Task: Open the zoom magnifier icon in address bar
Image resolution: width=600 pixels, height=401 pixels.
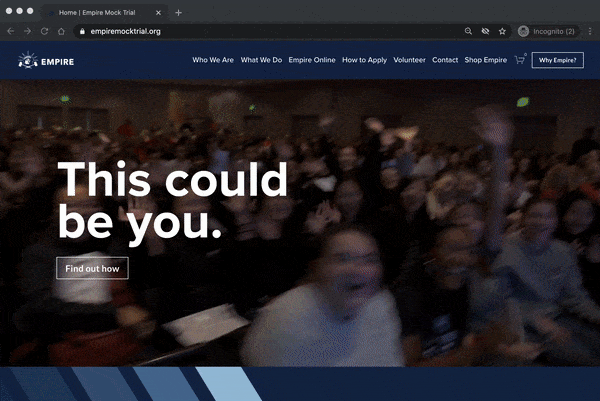Action: pos(468,31)
